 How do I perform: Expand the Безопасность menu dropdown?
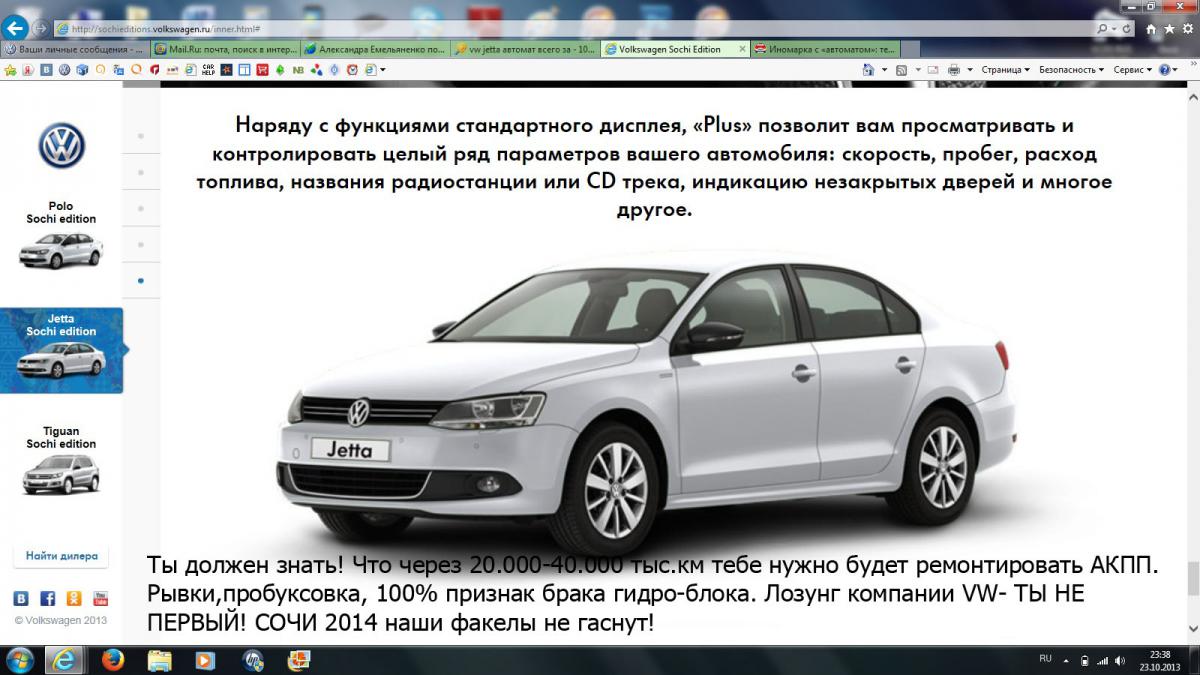pyautogui.click(x=1071, y=70)
